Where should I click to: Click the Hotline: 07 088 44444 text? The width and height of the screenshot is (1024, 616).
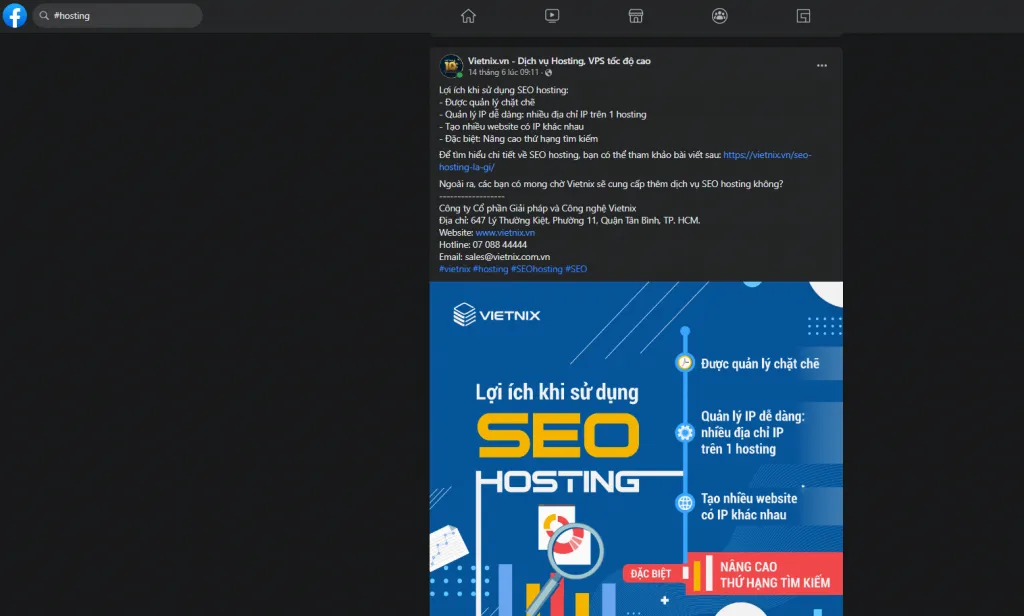(483, 244)
